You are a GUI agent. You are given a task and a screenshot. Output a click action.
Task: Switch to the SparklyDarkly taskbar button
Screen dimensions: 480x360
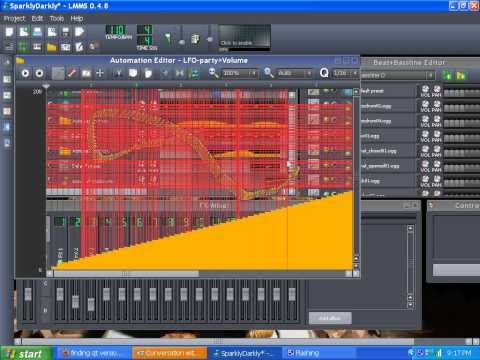(x=245, y=353)
